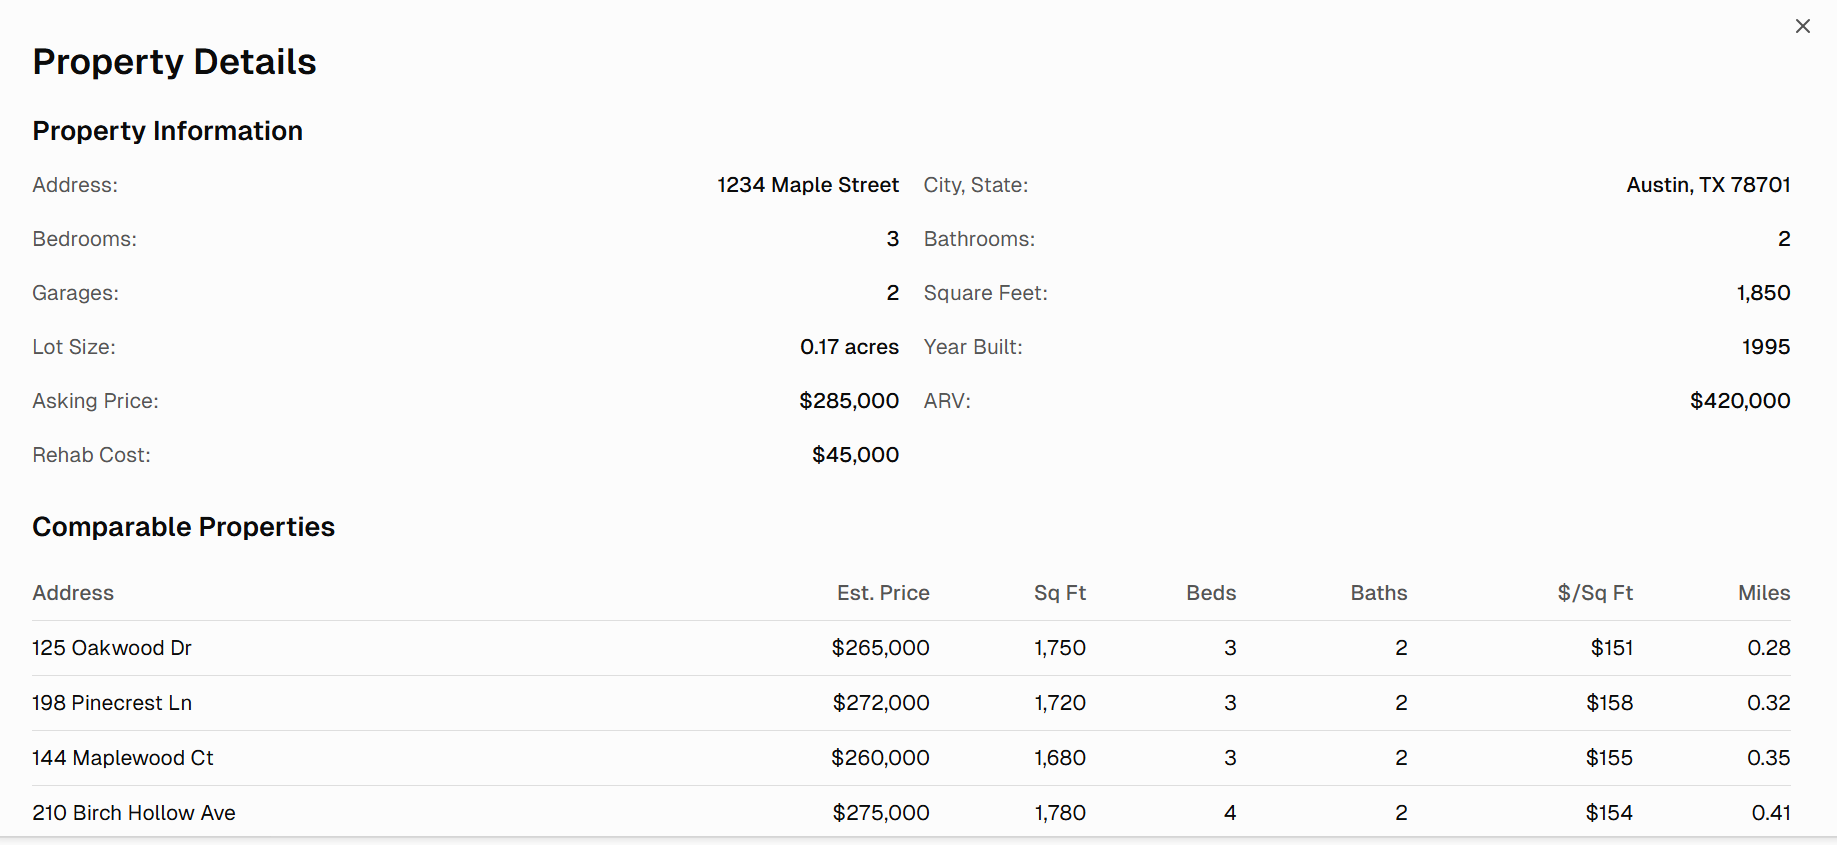Click the Beds column header
The height and width of the screenshot is (845, 1837).
(x=1211, y=593)
